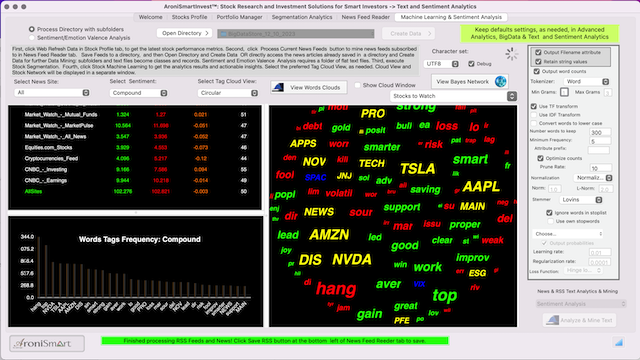The width and height of the screenshot is (640, 360).
Task: Open the Lovins stemmer dropdown
Action: point(581,200)
